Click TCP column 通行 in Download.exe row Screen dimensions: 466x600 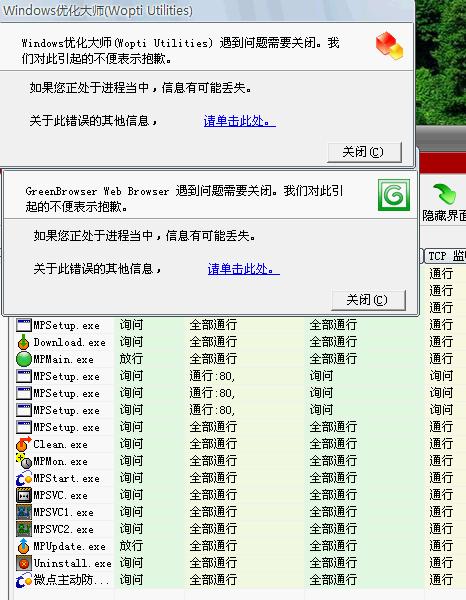tap(441, 342)
